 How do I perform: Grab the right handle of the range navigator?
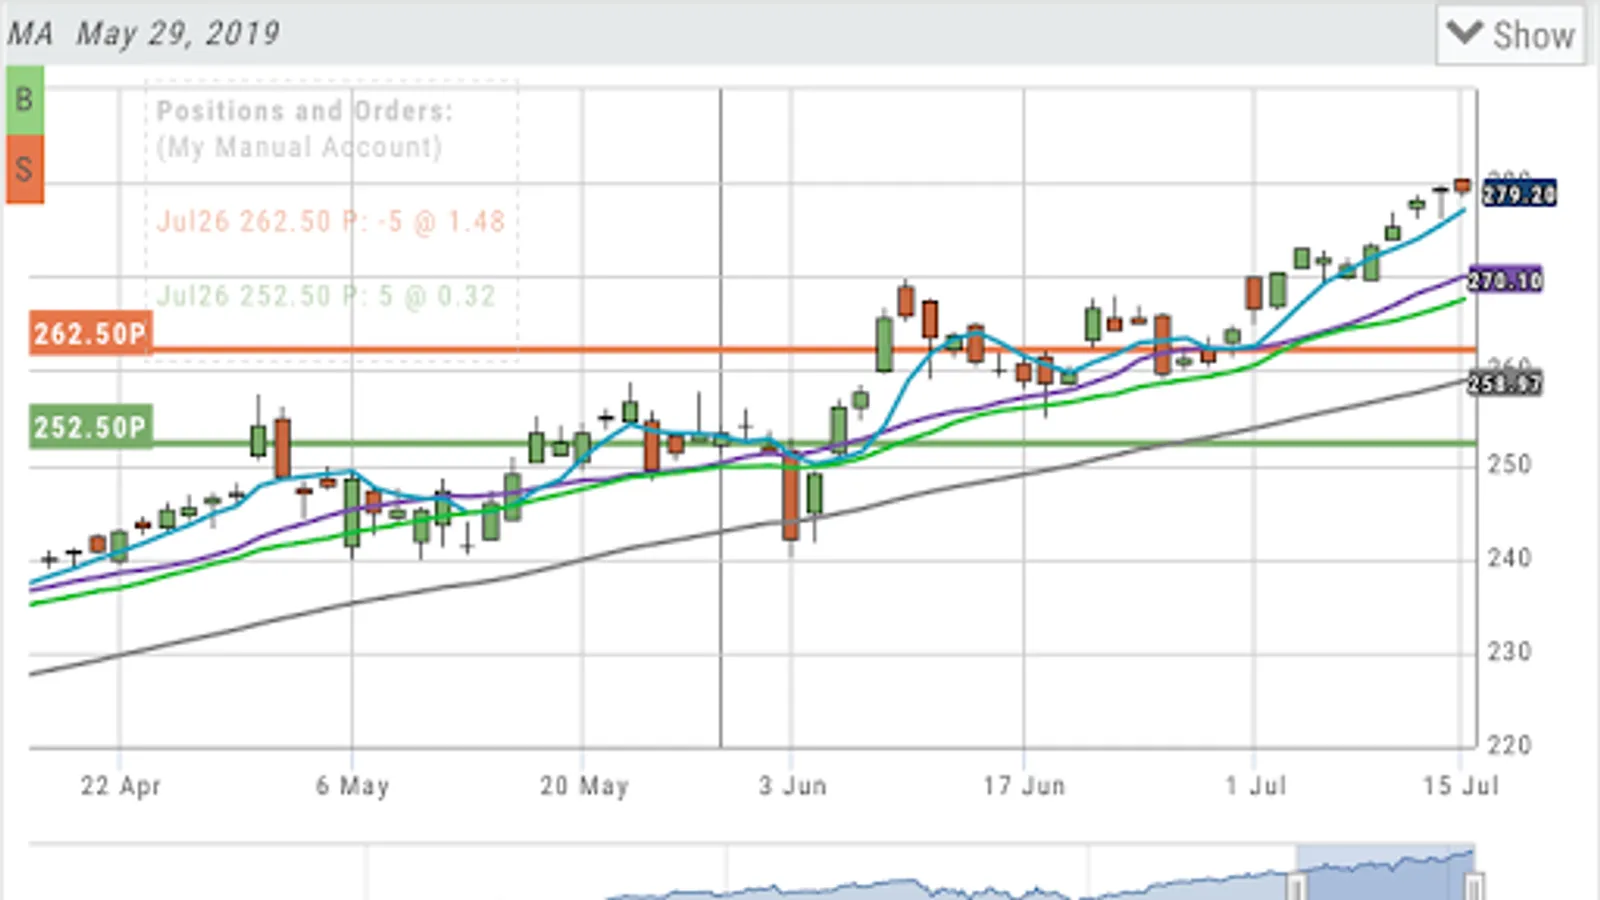pos(1474,887)
